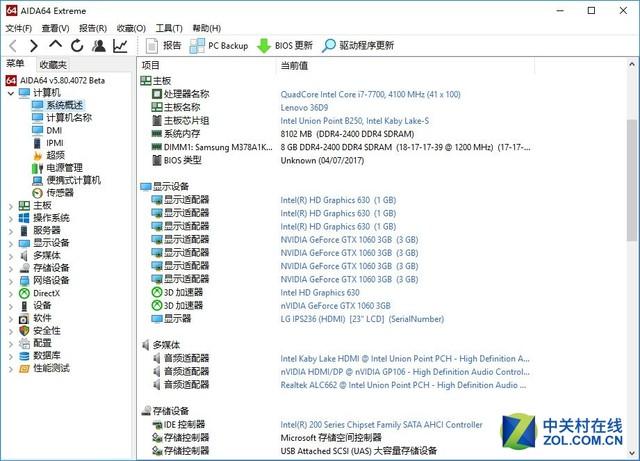Screen dimensions: 640x461
Task: Open the 收藏(O) menu
Action: pyautogui.click(x=131, y=28)
